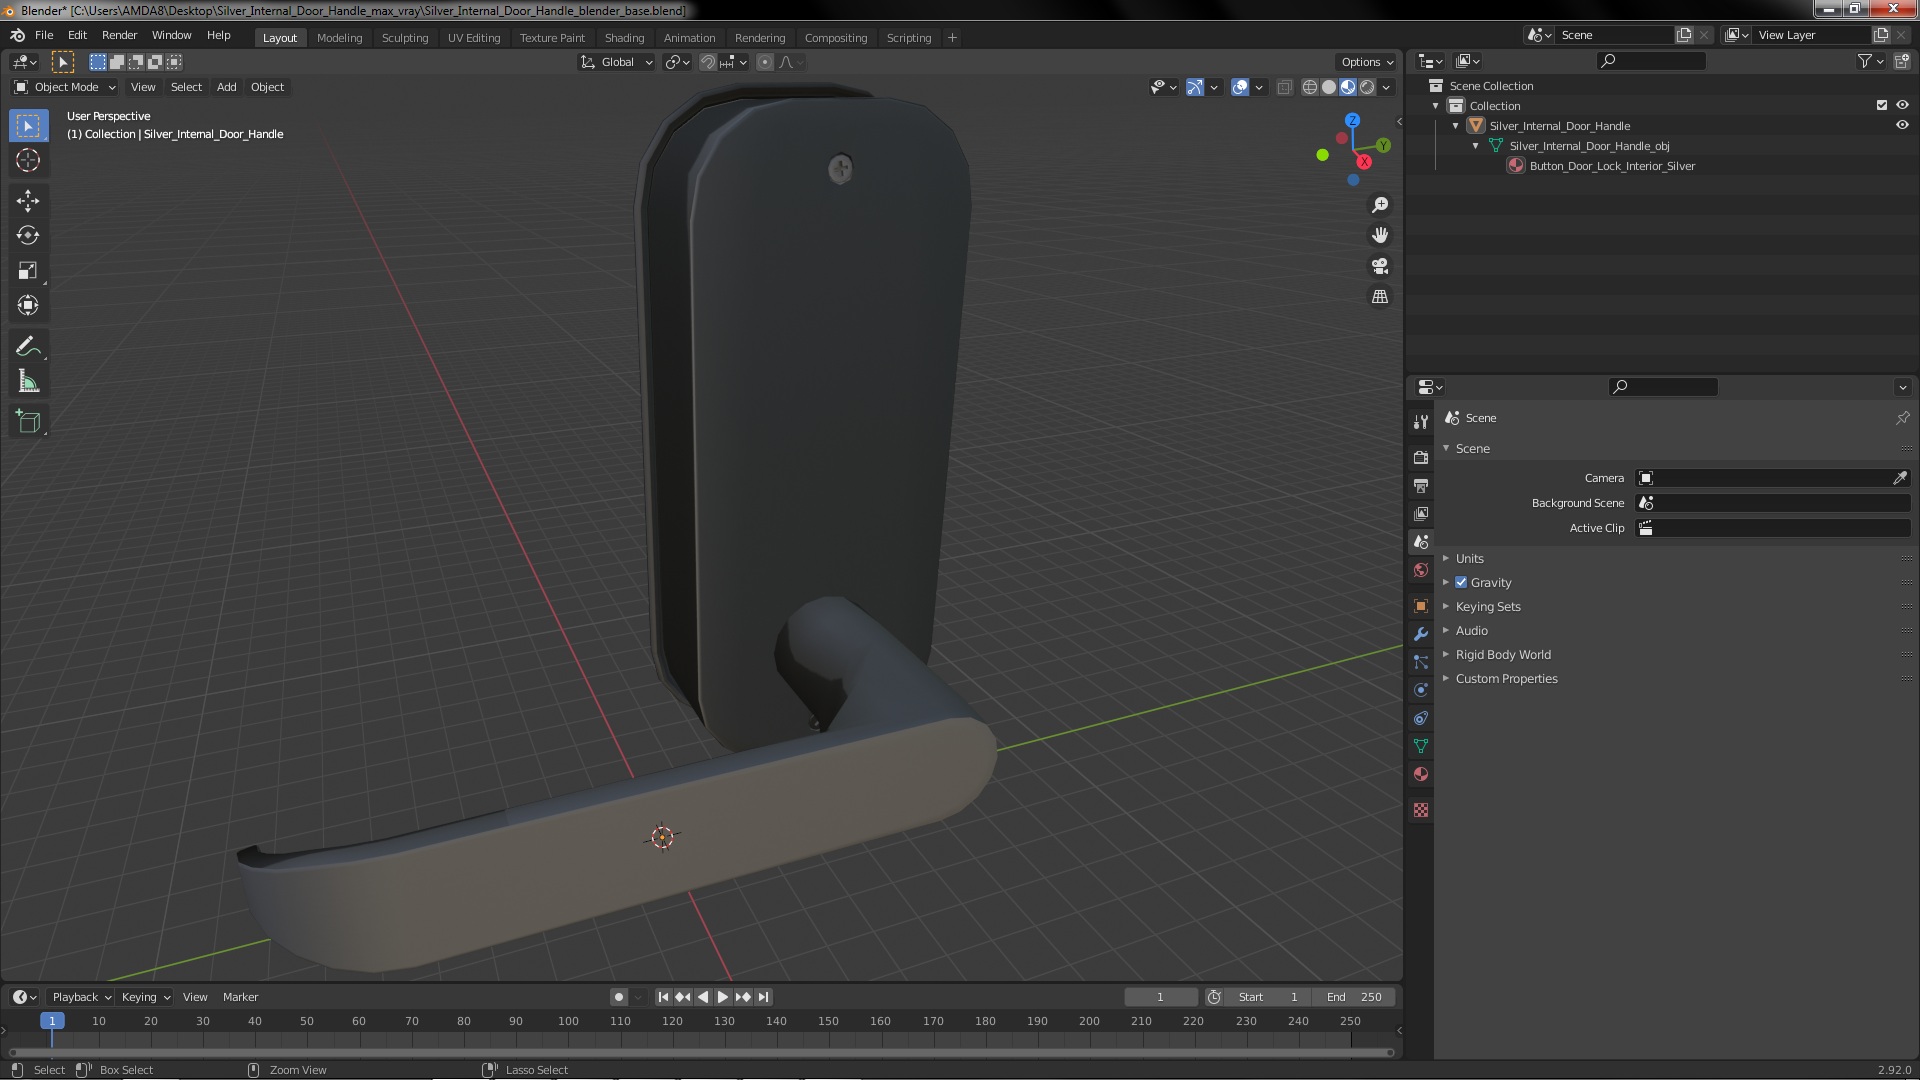Click the Add Cube tool
The height and width of the screenshot is (1080, 1920).
pos(28,421)
